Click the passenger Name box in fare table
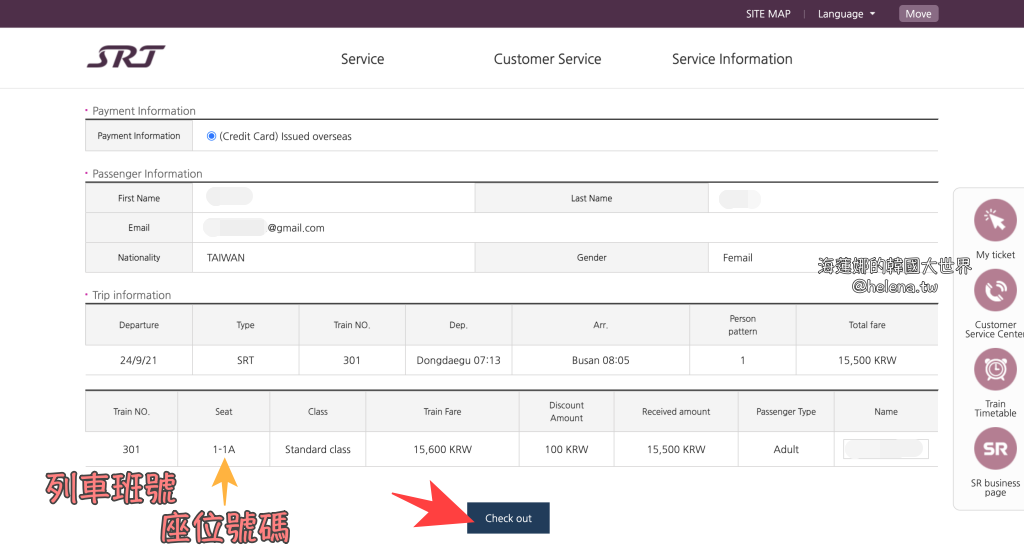The height and width of the screenshot is (551, 1024). click(x=885, y=449)
